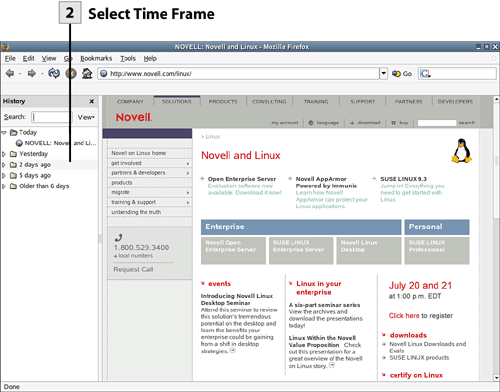Click the 5 days ago folder icon
The width and height of the screenshot is (500, 392).
tap(13, 175)
